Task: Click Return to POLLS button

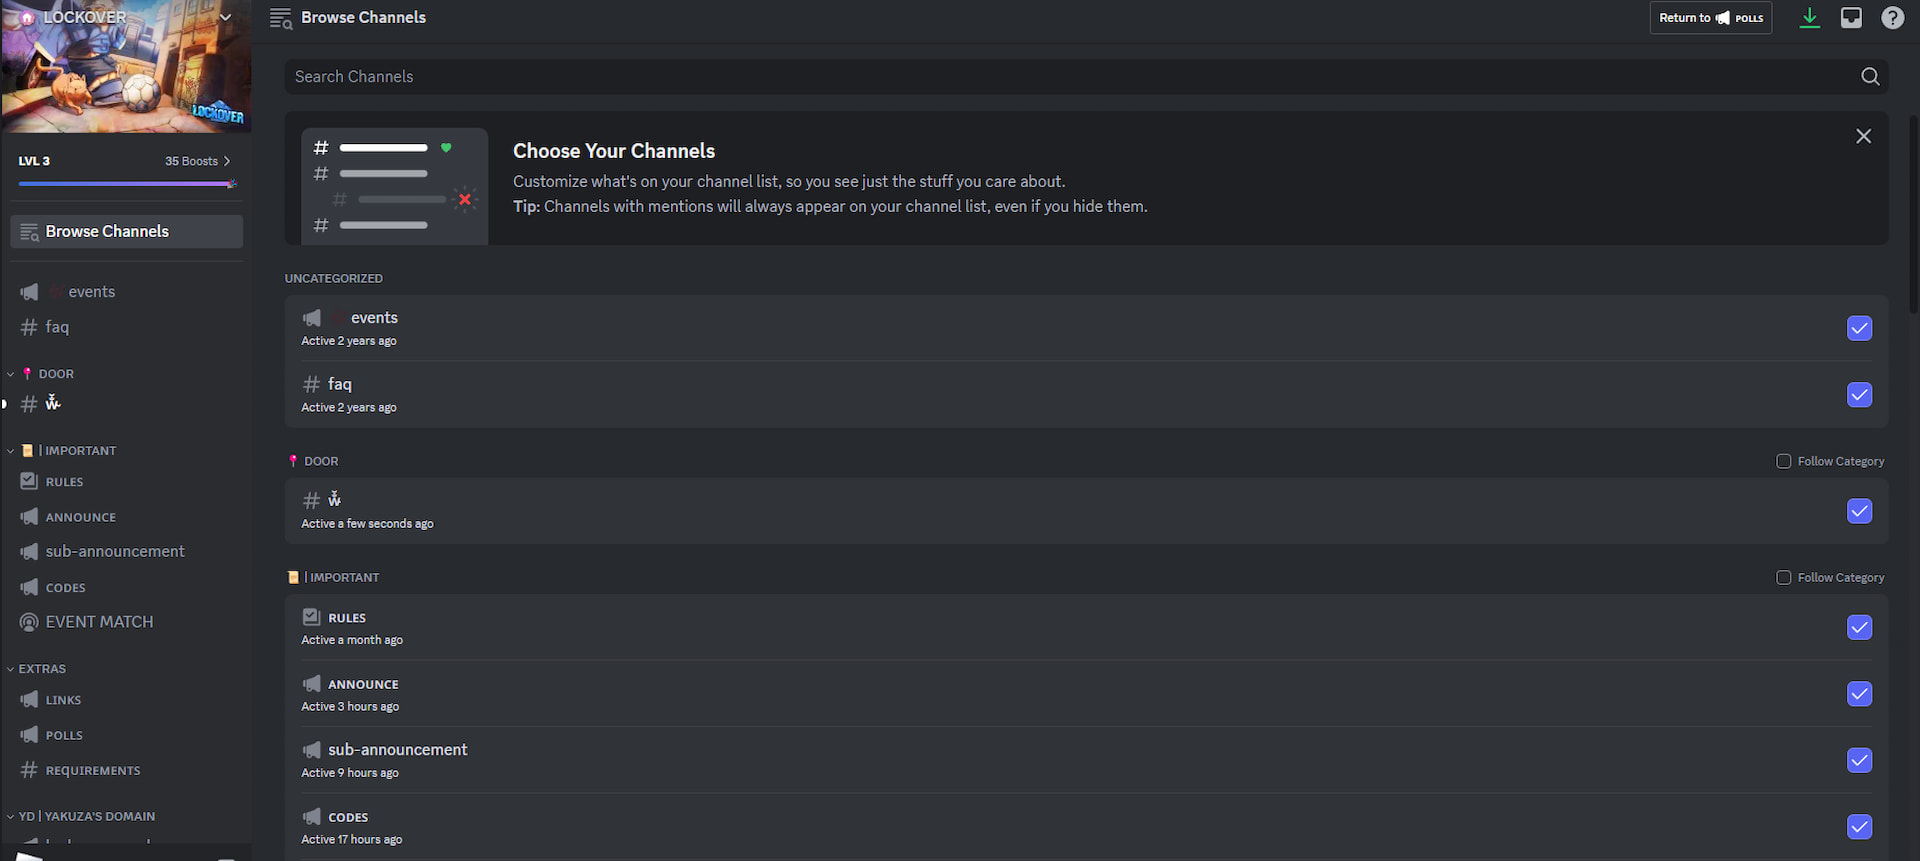Action: [x=1710, y=18]
